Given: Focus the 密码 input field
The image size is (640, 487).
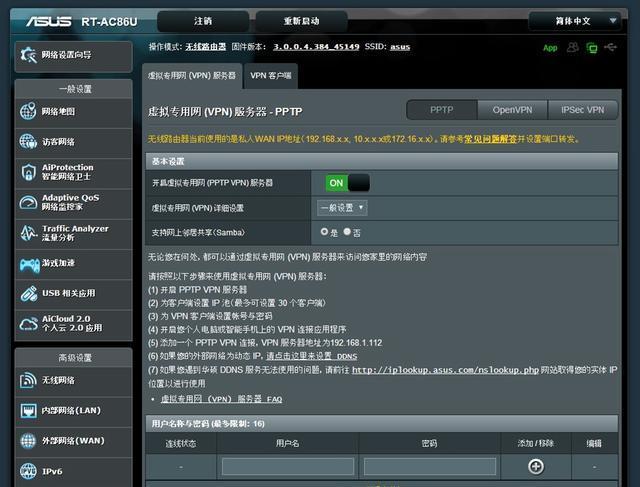Looking at the screenshot, I should pos(430,466).
